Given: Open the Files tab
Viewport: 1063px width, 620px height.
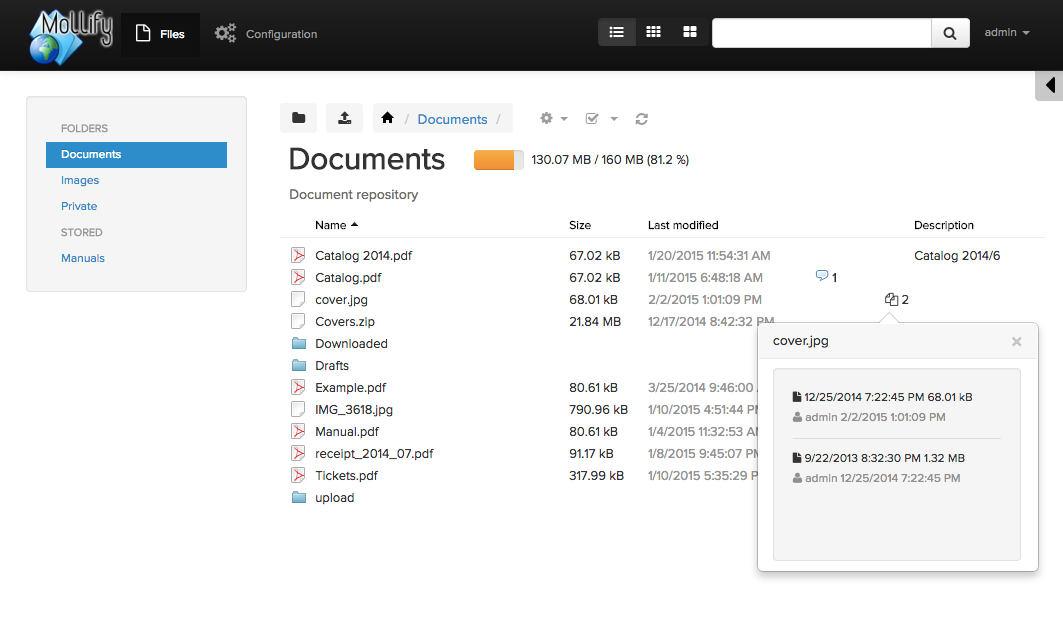Looking at the screenshot, I should point(161,34).
